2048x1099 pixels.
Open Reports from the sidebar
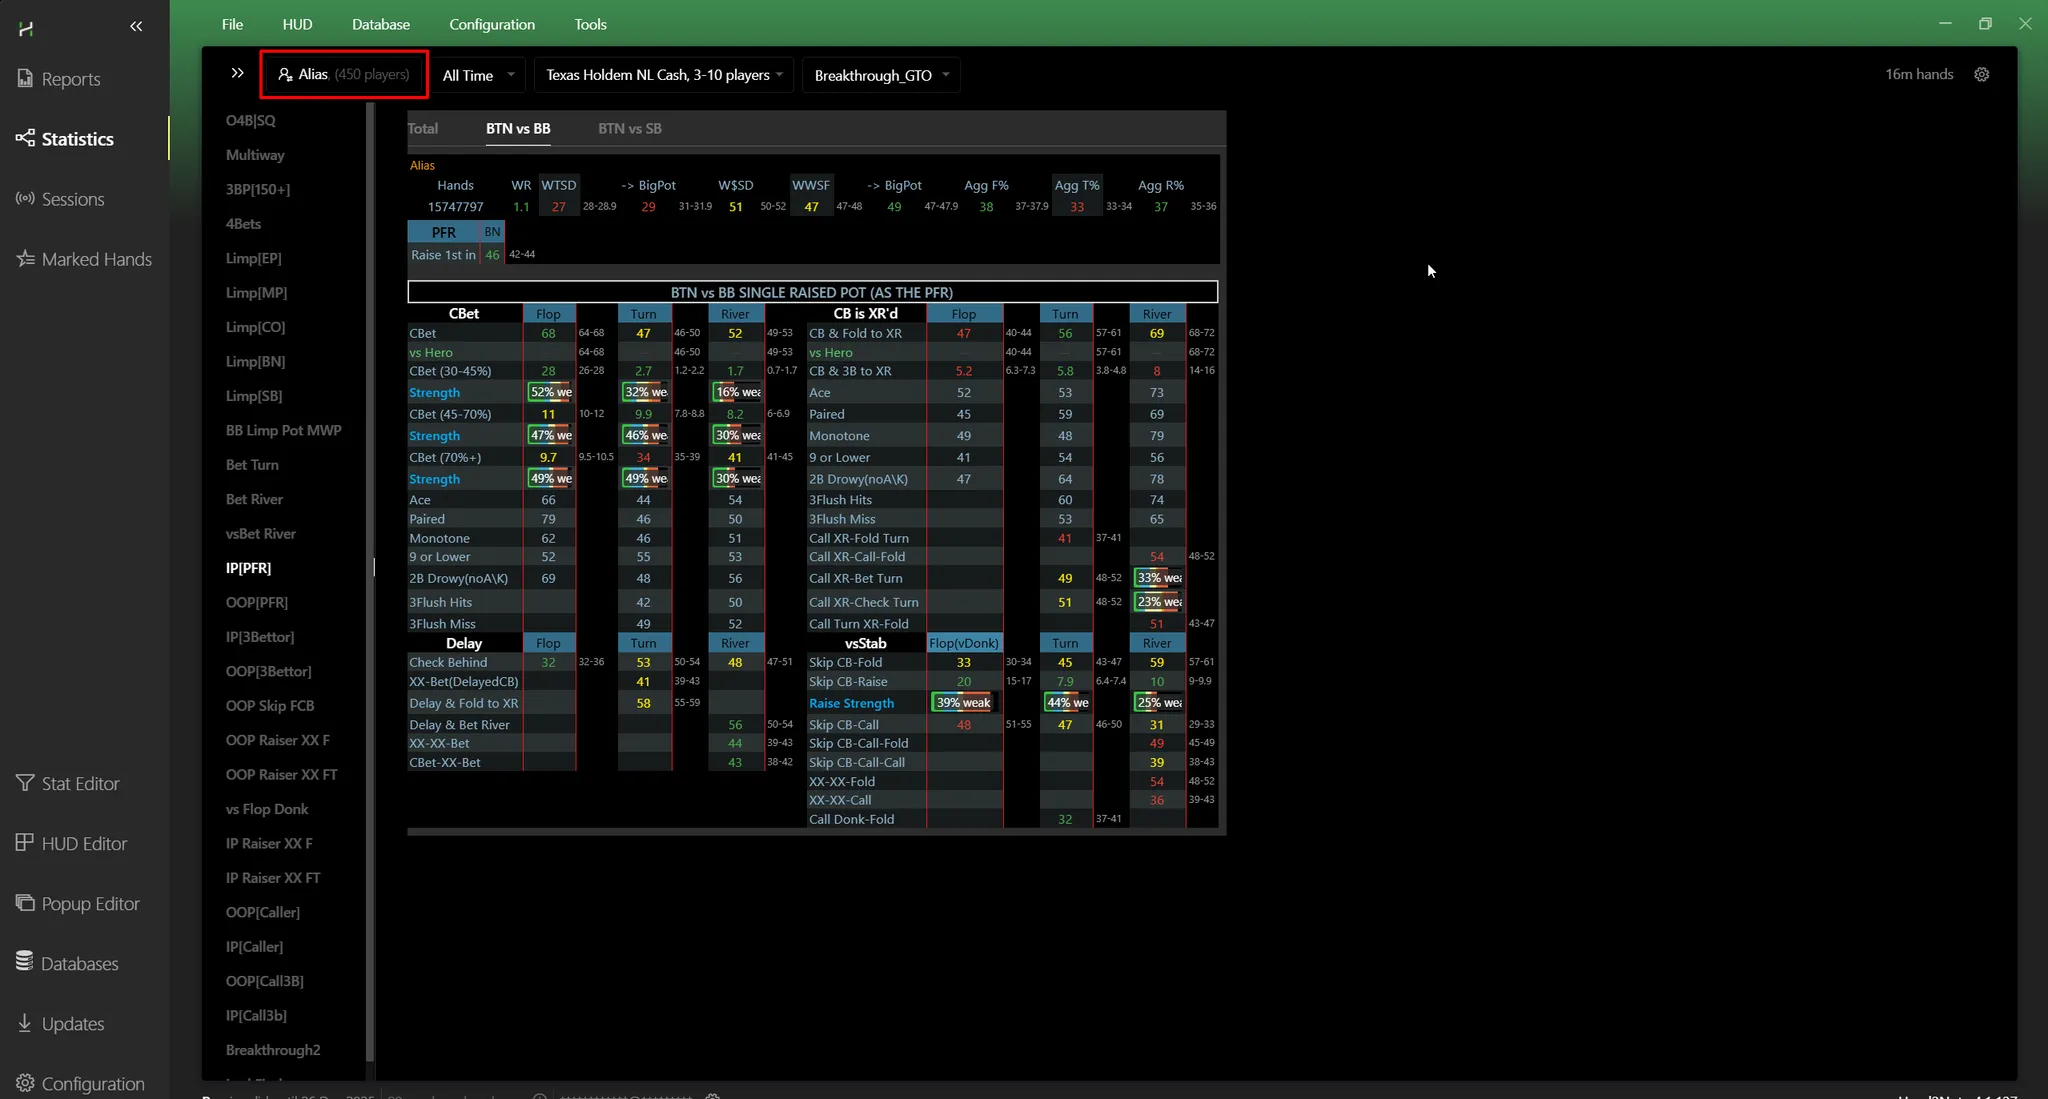(x=70, y=79)
